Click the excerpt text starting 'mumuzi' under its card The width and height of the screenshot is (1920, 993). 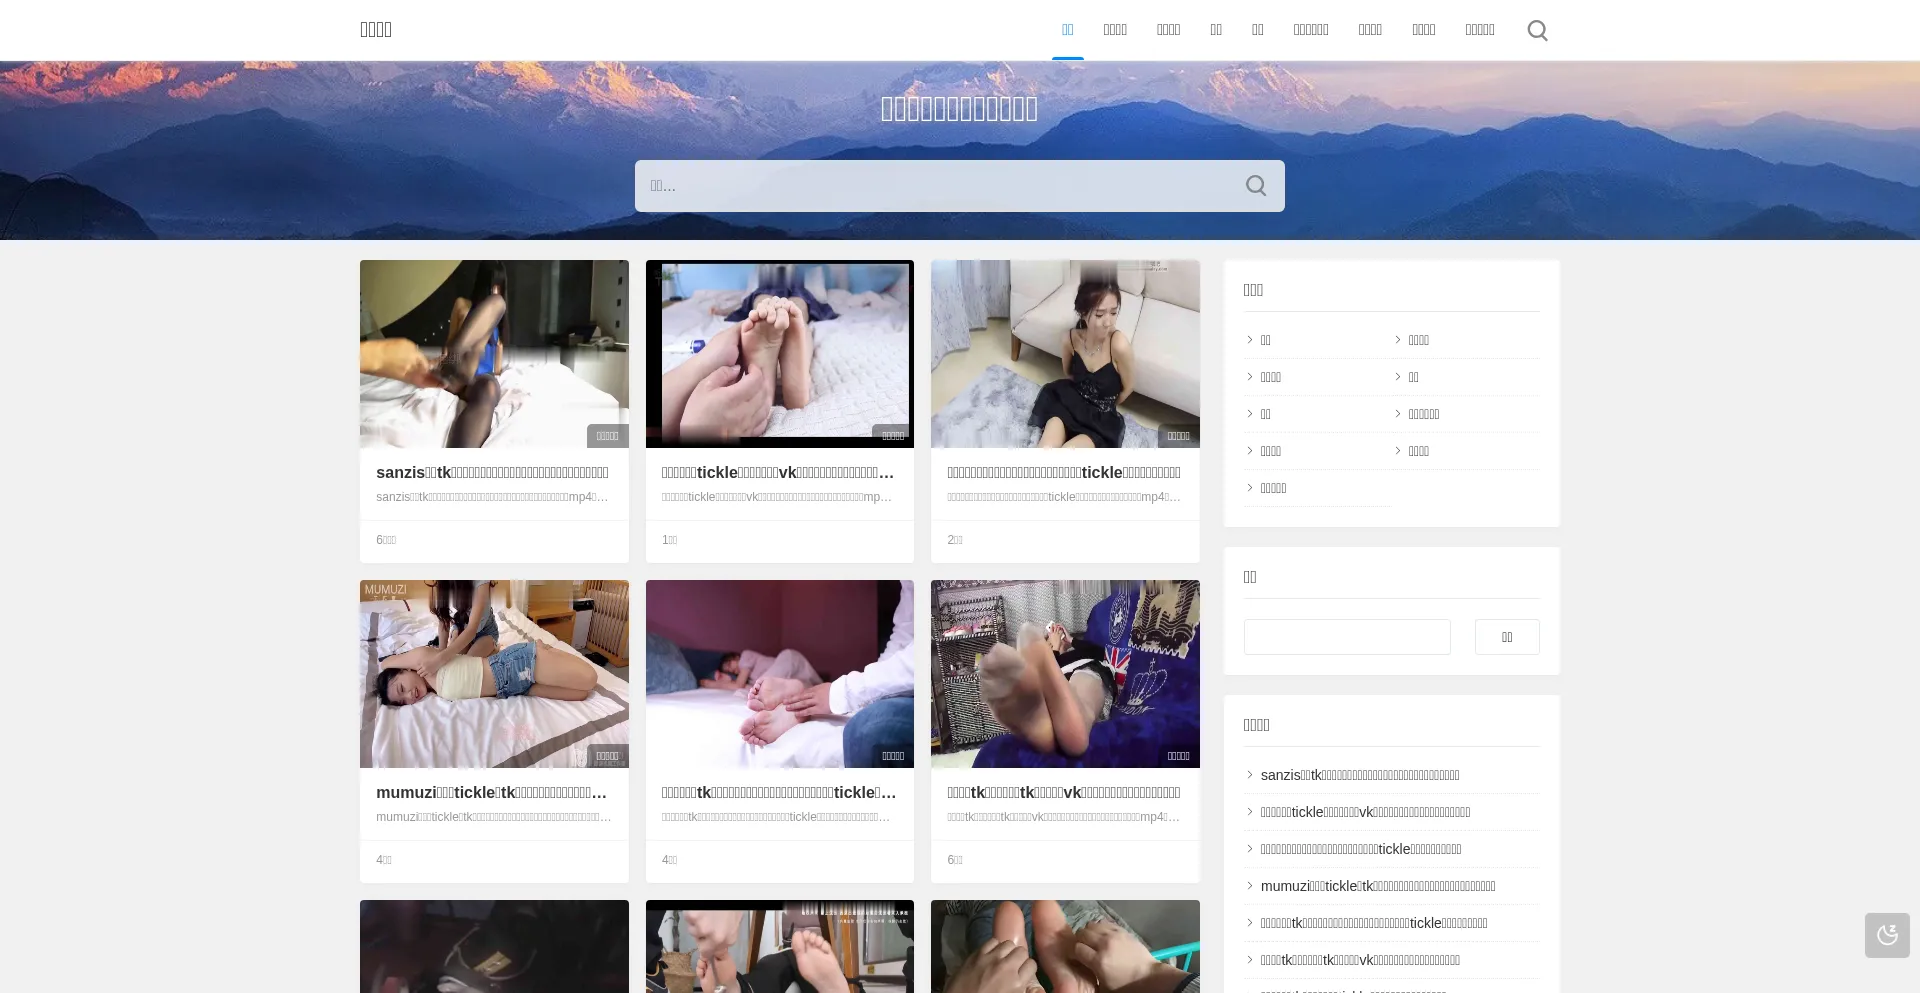tap(493, 817)
